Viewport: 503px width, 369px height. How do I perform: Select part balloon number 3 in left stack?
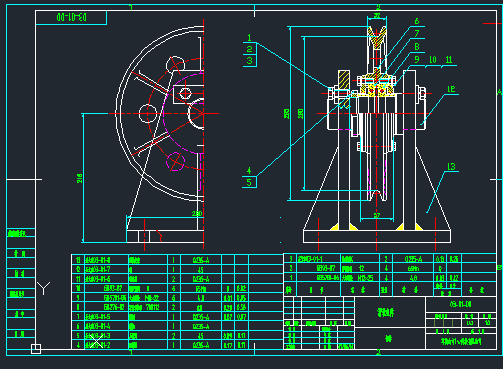(x=249, y=61)
